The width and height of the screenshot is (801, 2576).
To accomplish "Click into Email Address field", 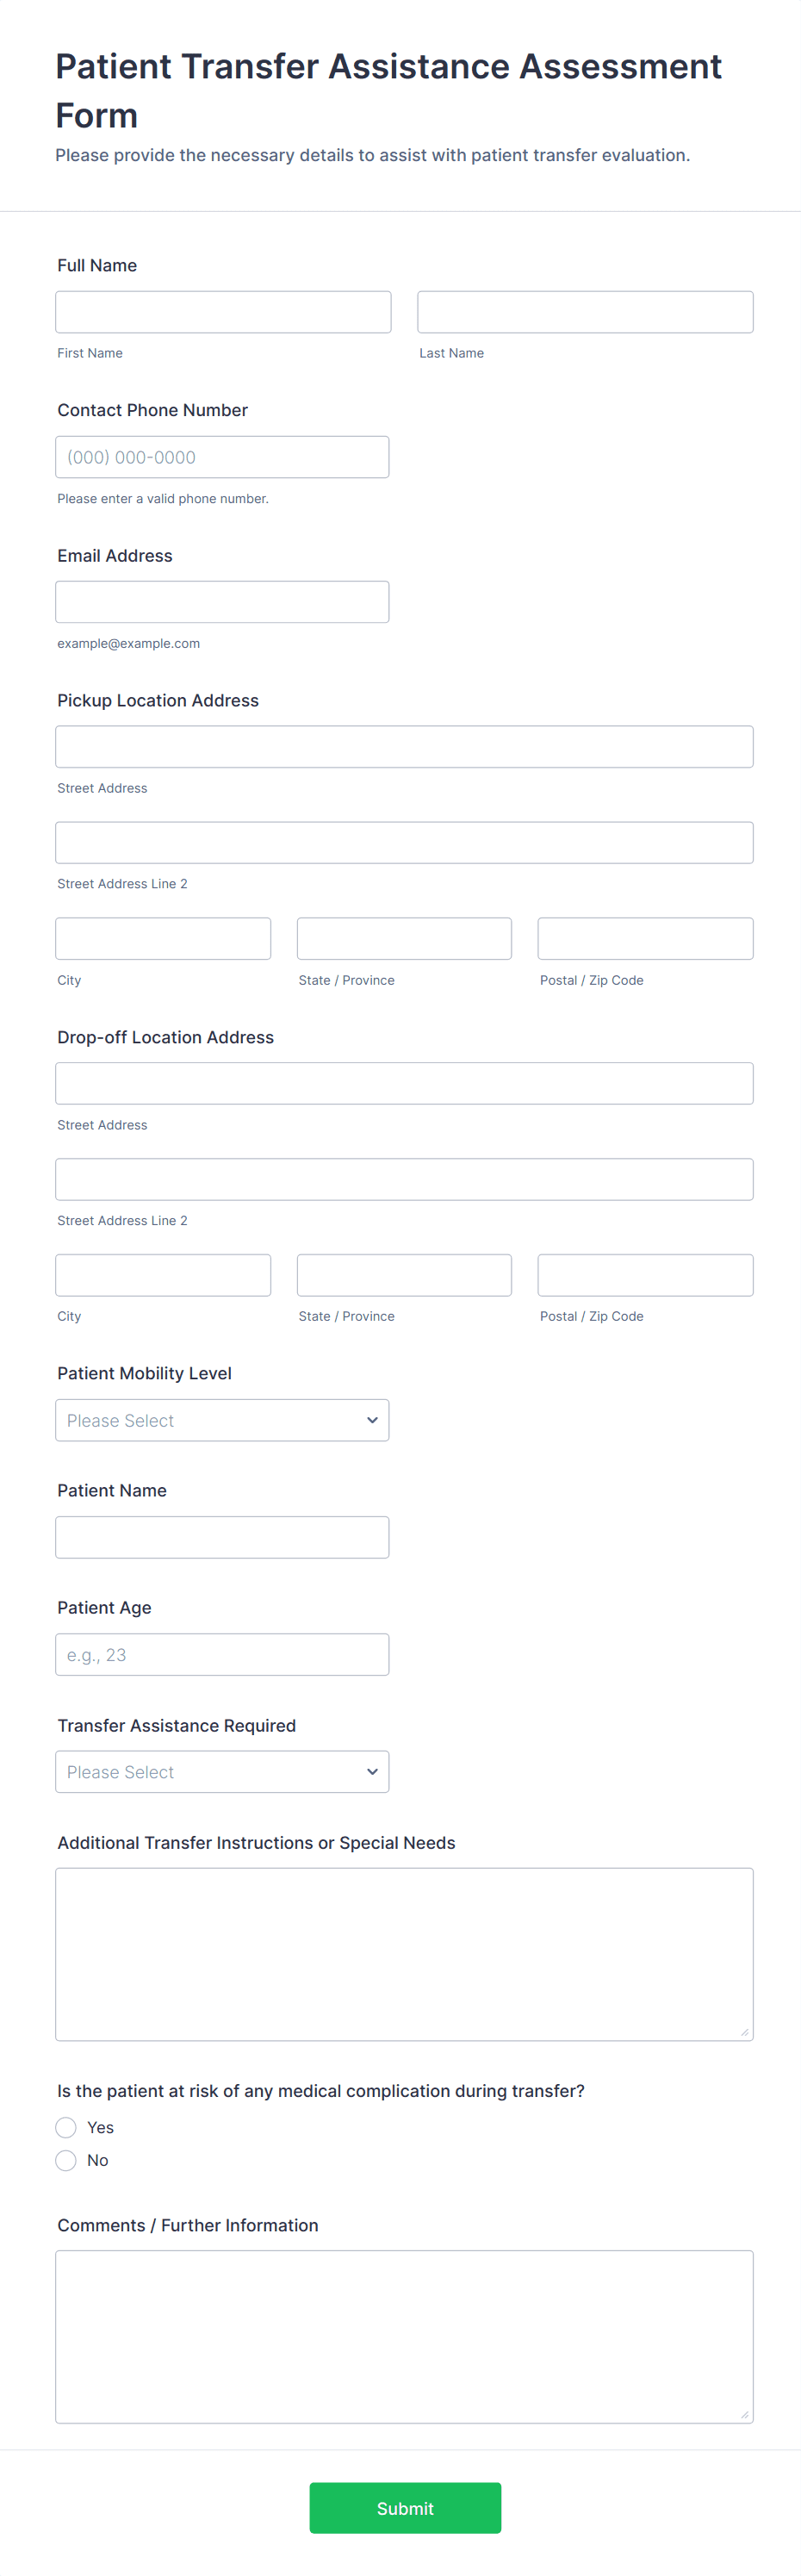I will (x=221, y=602).
